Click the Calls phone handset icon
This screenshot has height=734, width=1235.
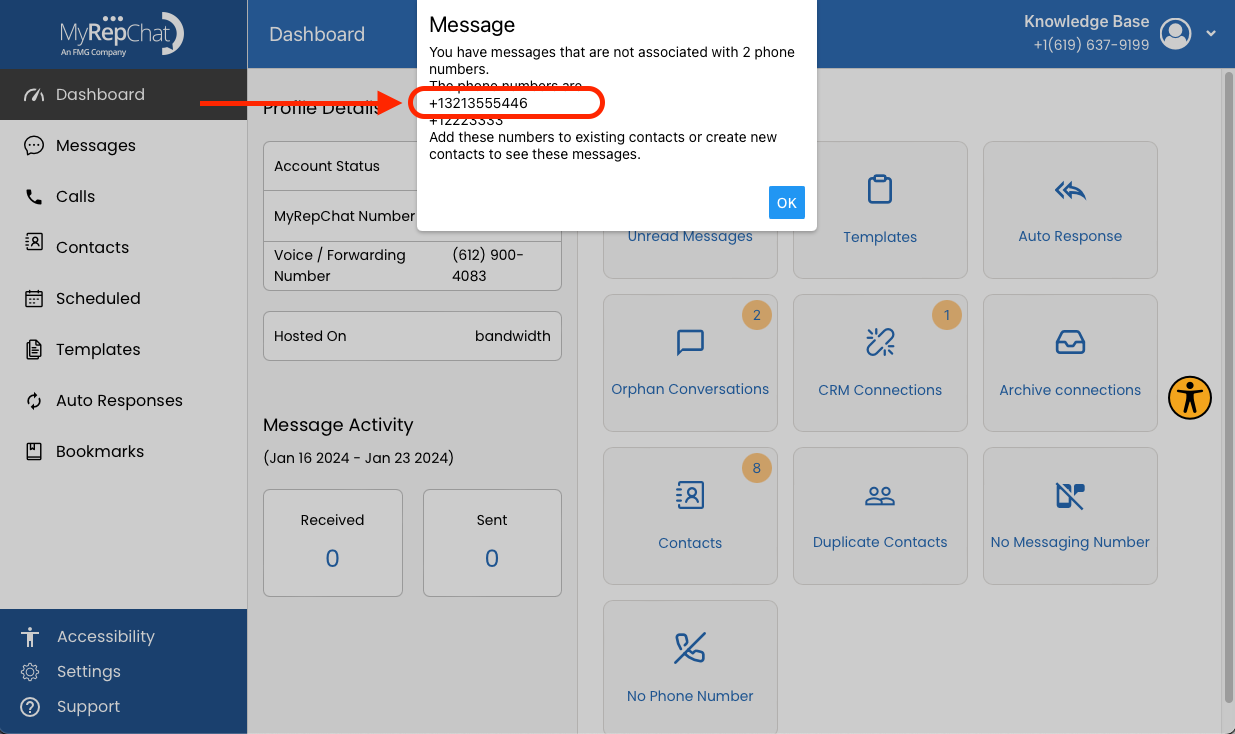coord(34,197)
